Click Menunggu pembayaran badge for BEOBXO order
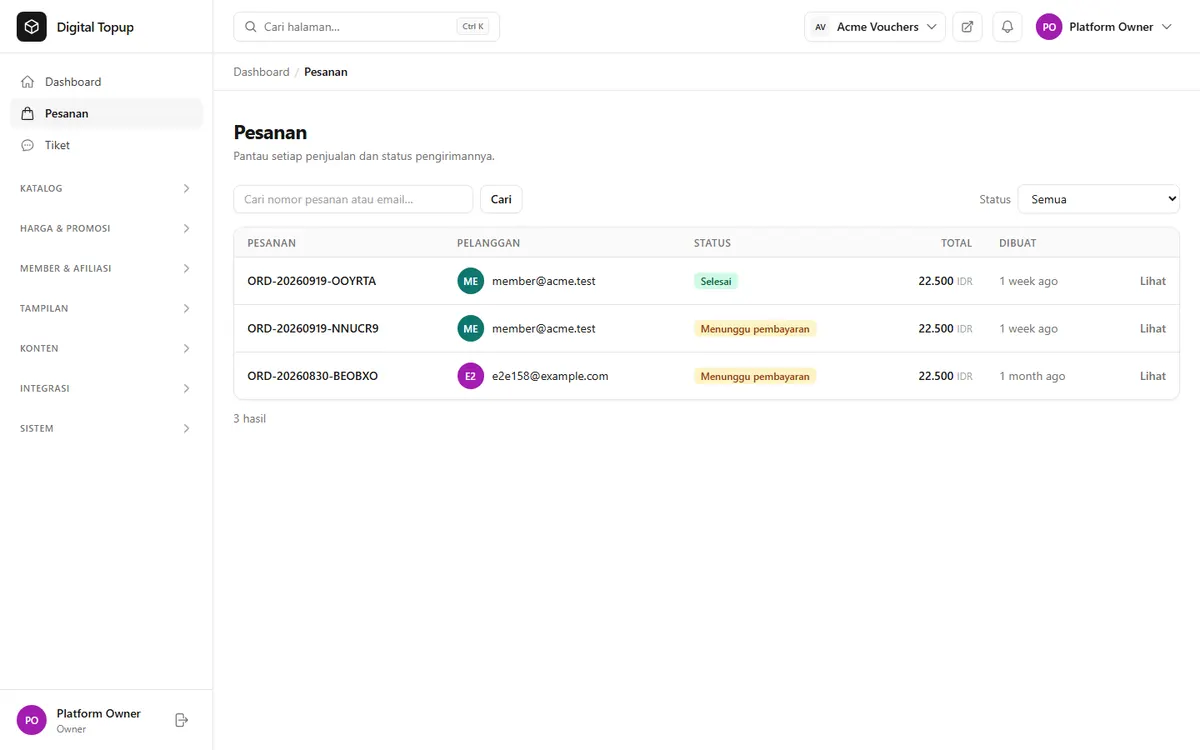The image size is (1200, 750). click(x=755, y=376)
